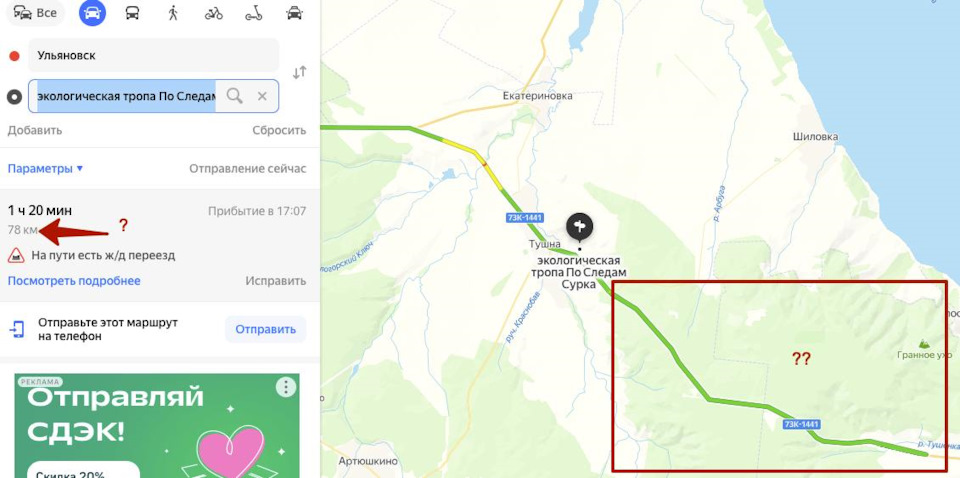This screenshot has height=478, width=960.
Task: Select the bus transport mode icon
Action: (132, 13)
